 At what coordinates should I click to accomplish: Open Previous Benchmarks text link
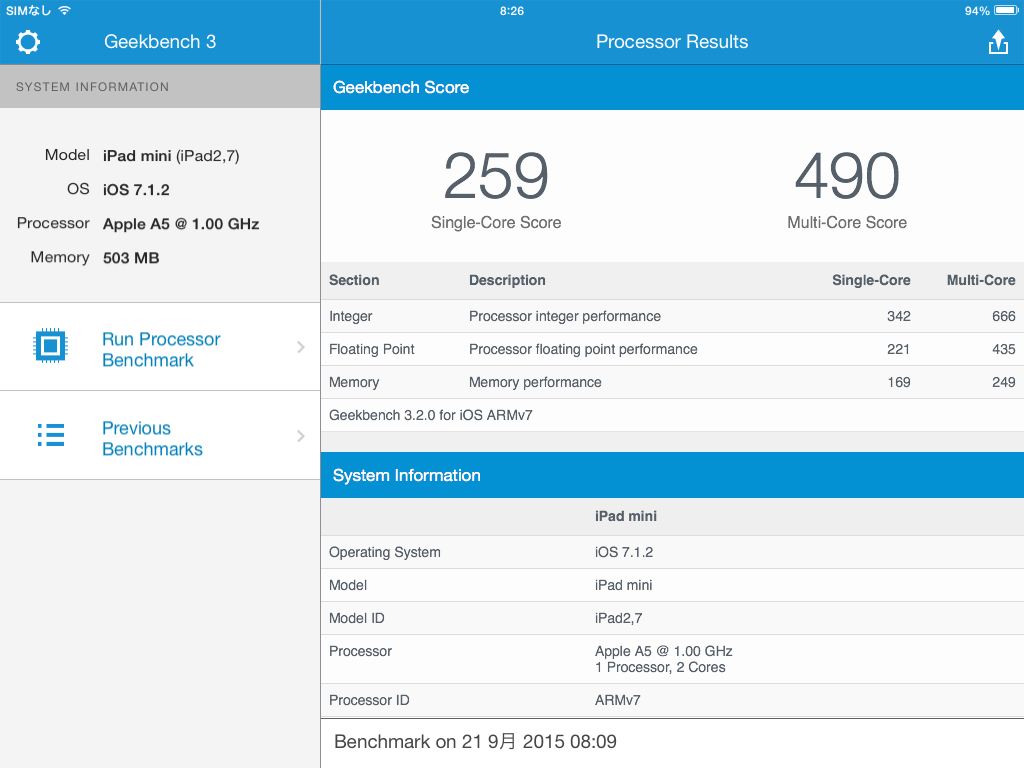[152, 438]
